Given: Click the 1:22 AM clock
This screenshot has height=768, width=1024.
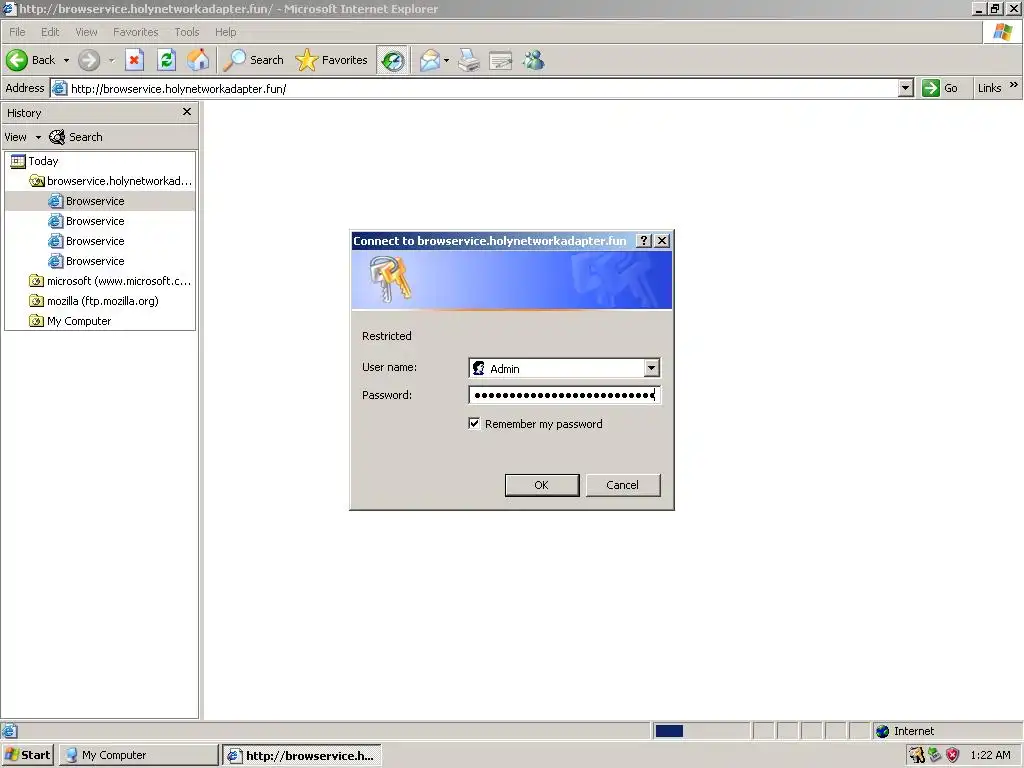Looking at the screenshot, I should (990, 755).
